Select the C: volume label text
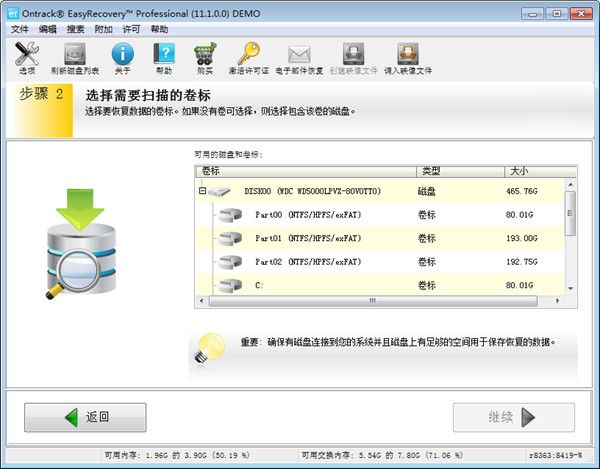 click(x=259, y=285)
